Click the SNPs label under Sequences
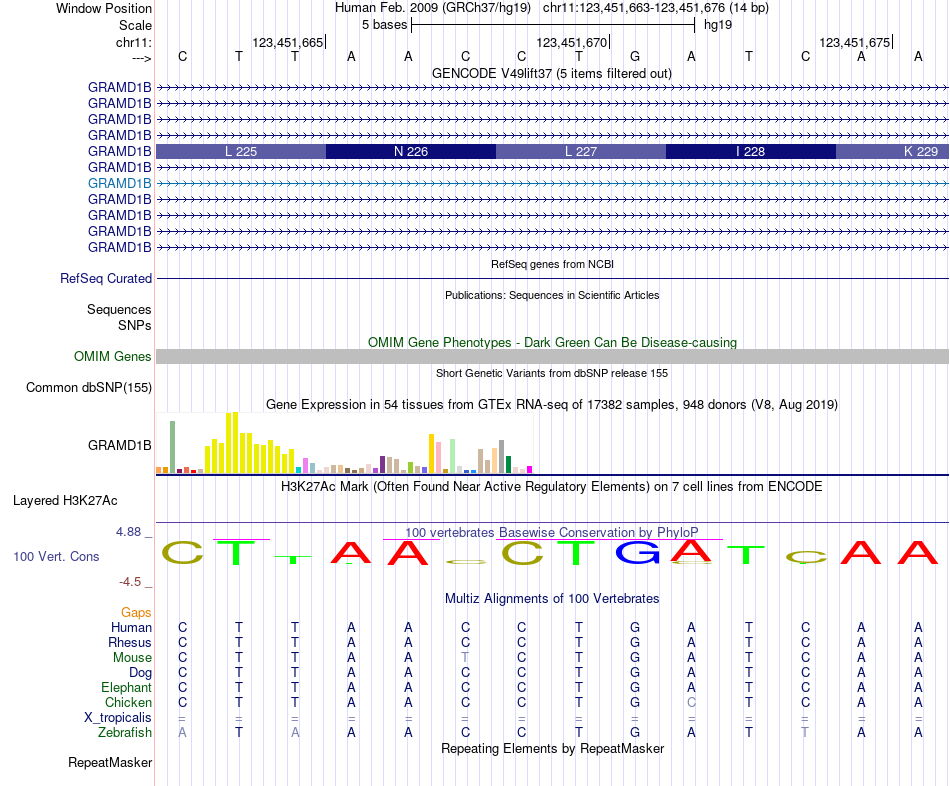 pyautogui.click(x=135, y=325)
